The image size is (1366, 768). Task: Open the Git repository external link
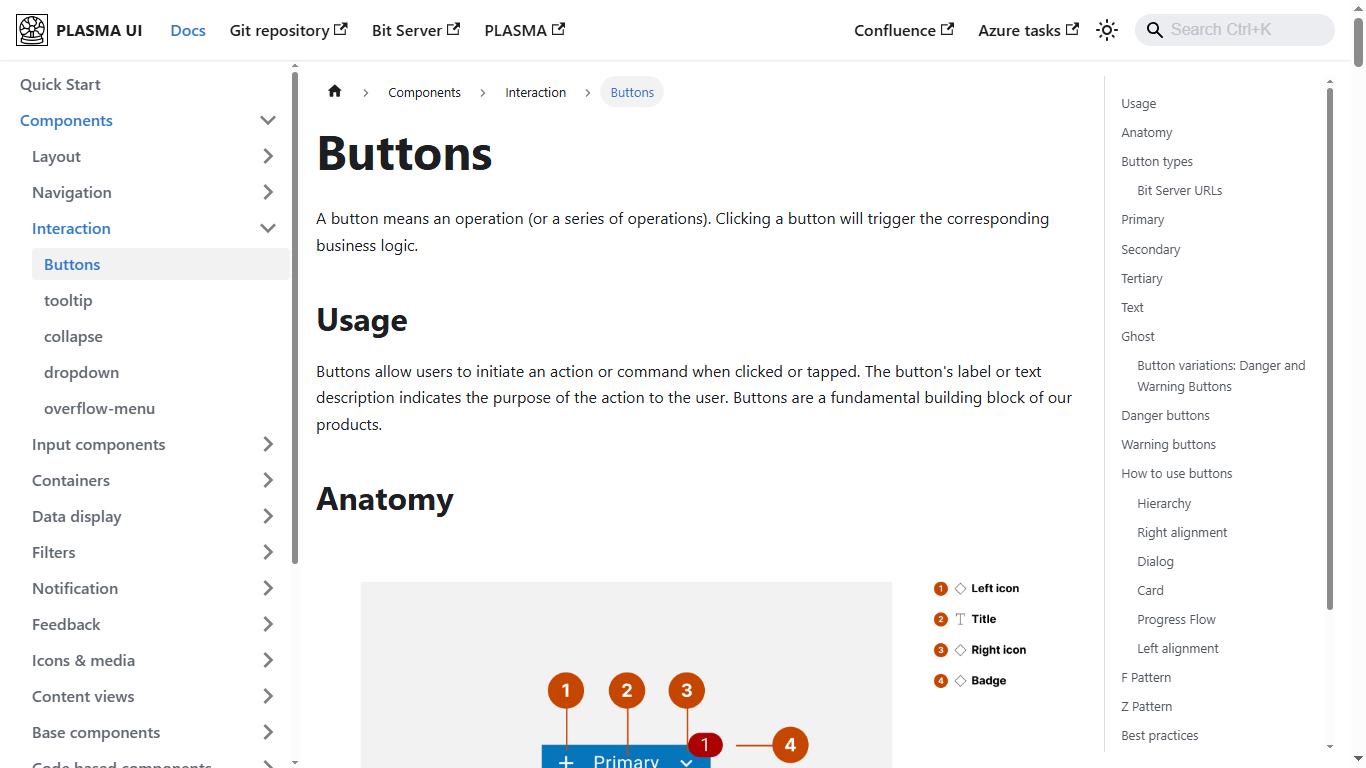(x=288, y=30)
